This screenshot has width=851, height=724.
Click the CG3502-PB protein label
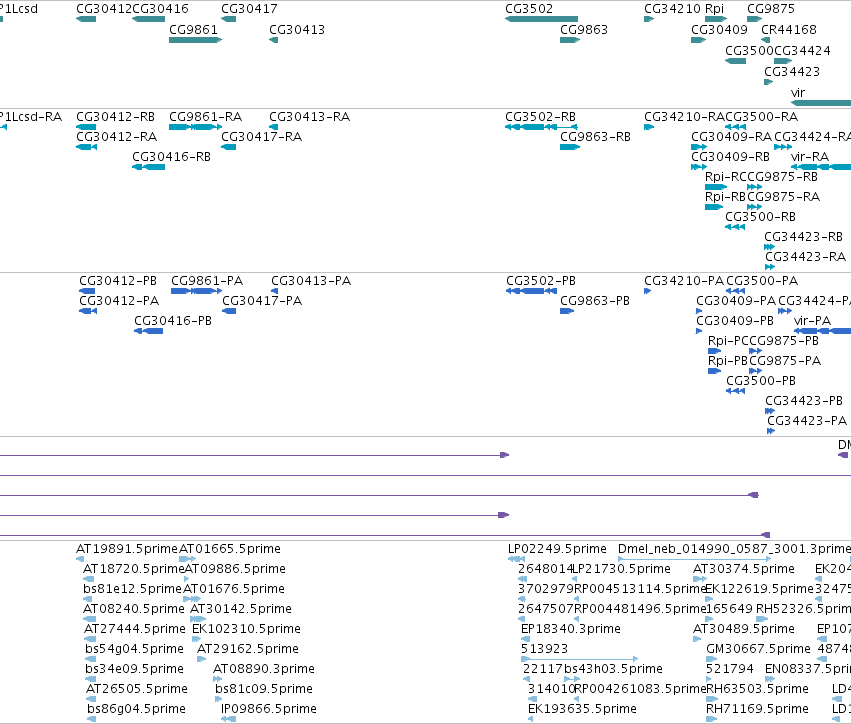(541, 281)
